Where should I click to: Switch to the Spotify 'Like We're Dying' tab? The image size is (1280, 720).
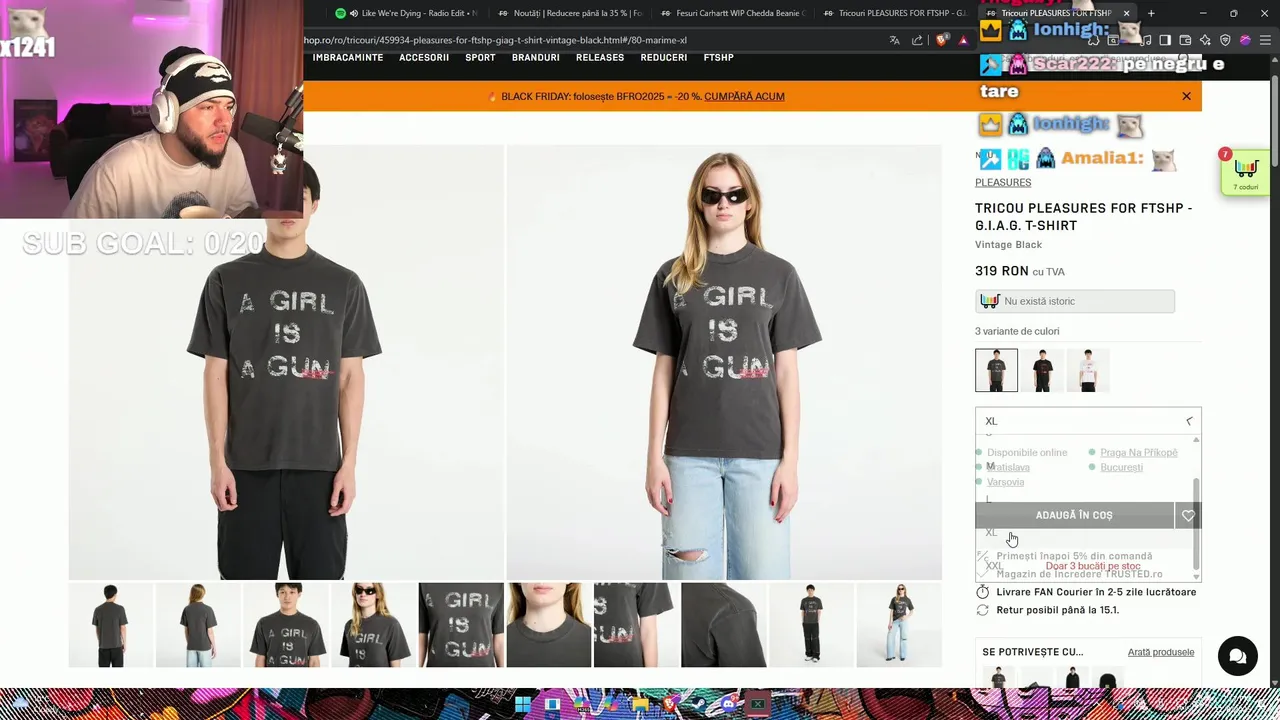[x=407, y=13]
